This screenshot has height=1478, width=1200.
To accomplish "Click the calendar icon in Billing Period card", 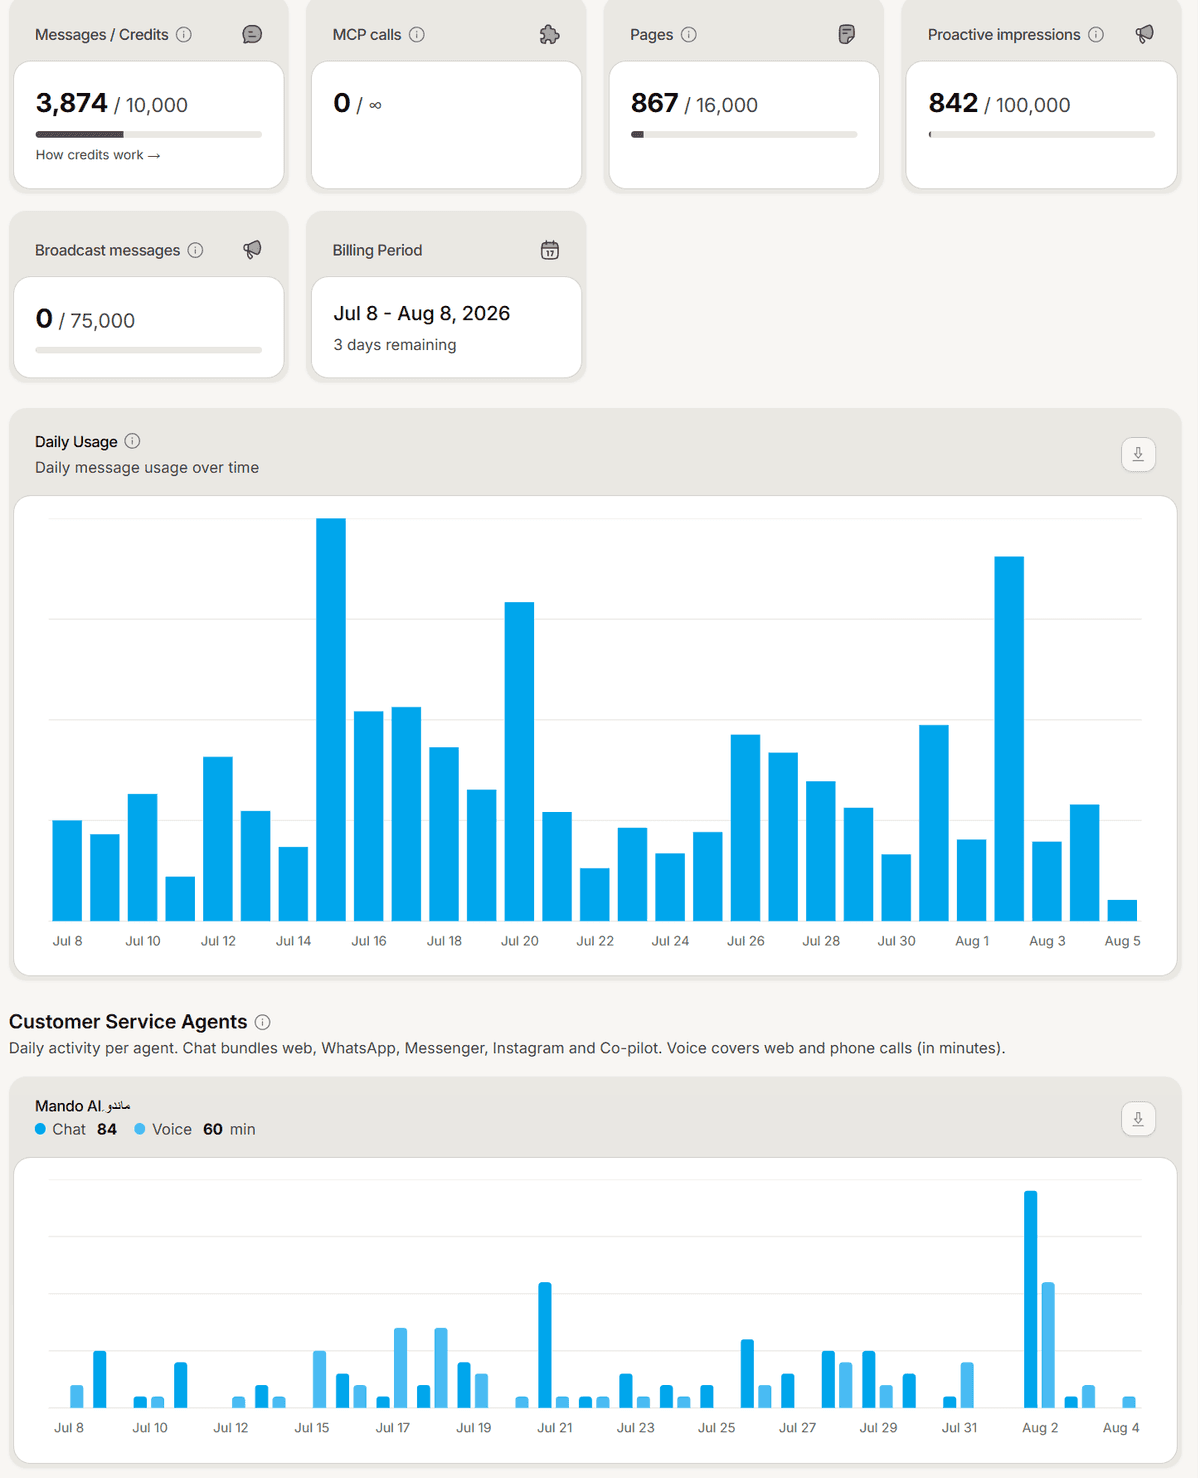I will 550,250.
